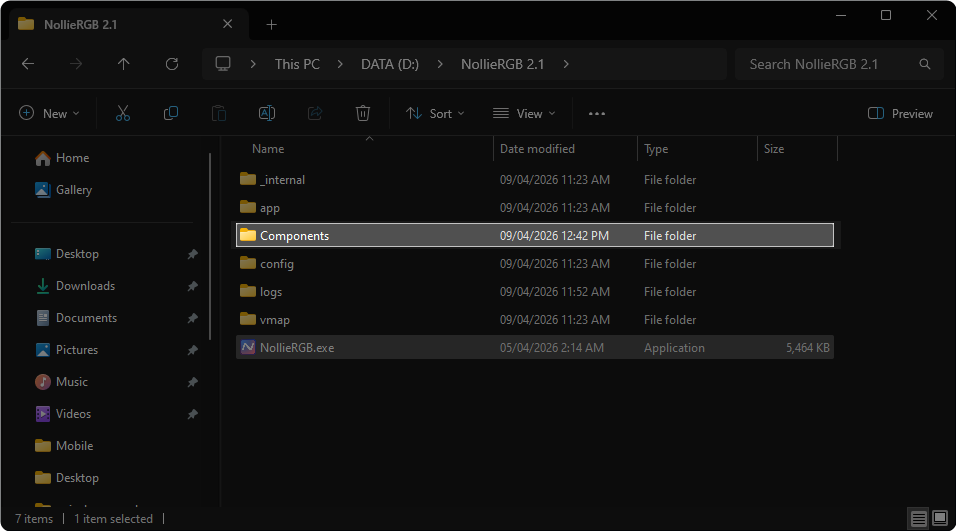
Task: Expand chevron before This PC breadcrumb
Action: pyautogui.click(x=253, y=64)
